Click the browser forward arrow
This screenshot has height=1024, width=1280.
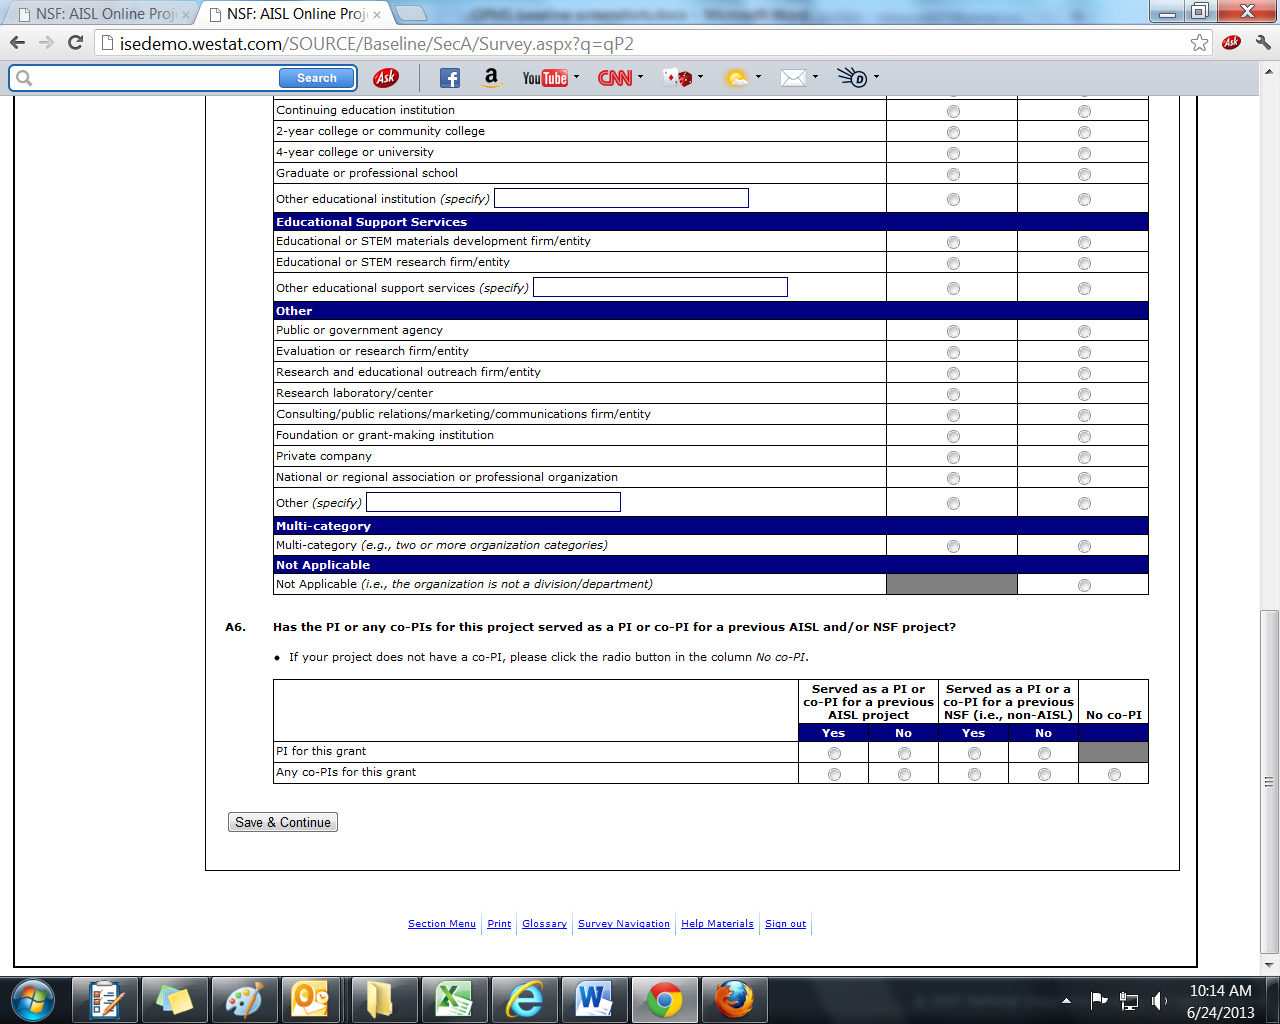click(46, 43)
